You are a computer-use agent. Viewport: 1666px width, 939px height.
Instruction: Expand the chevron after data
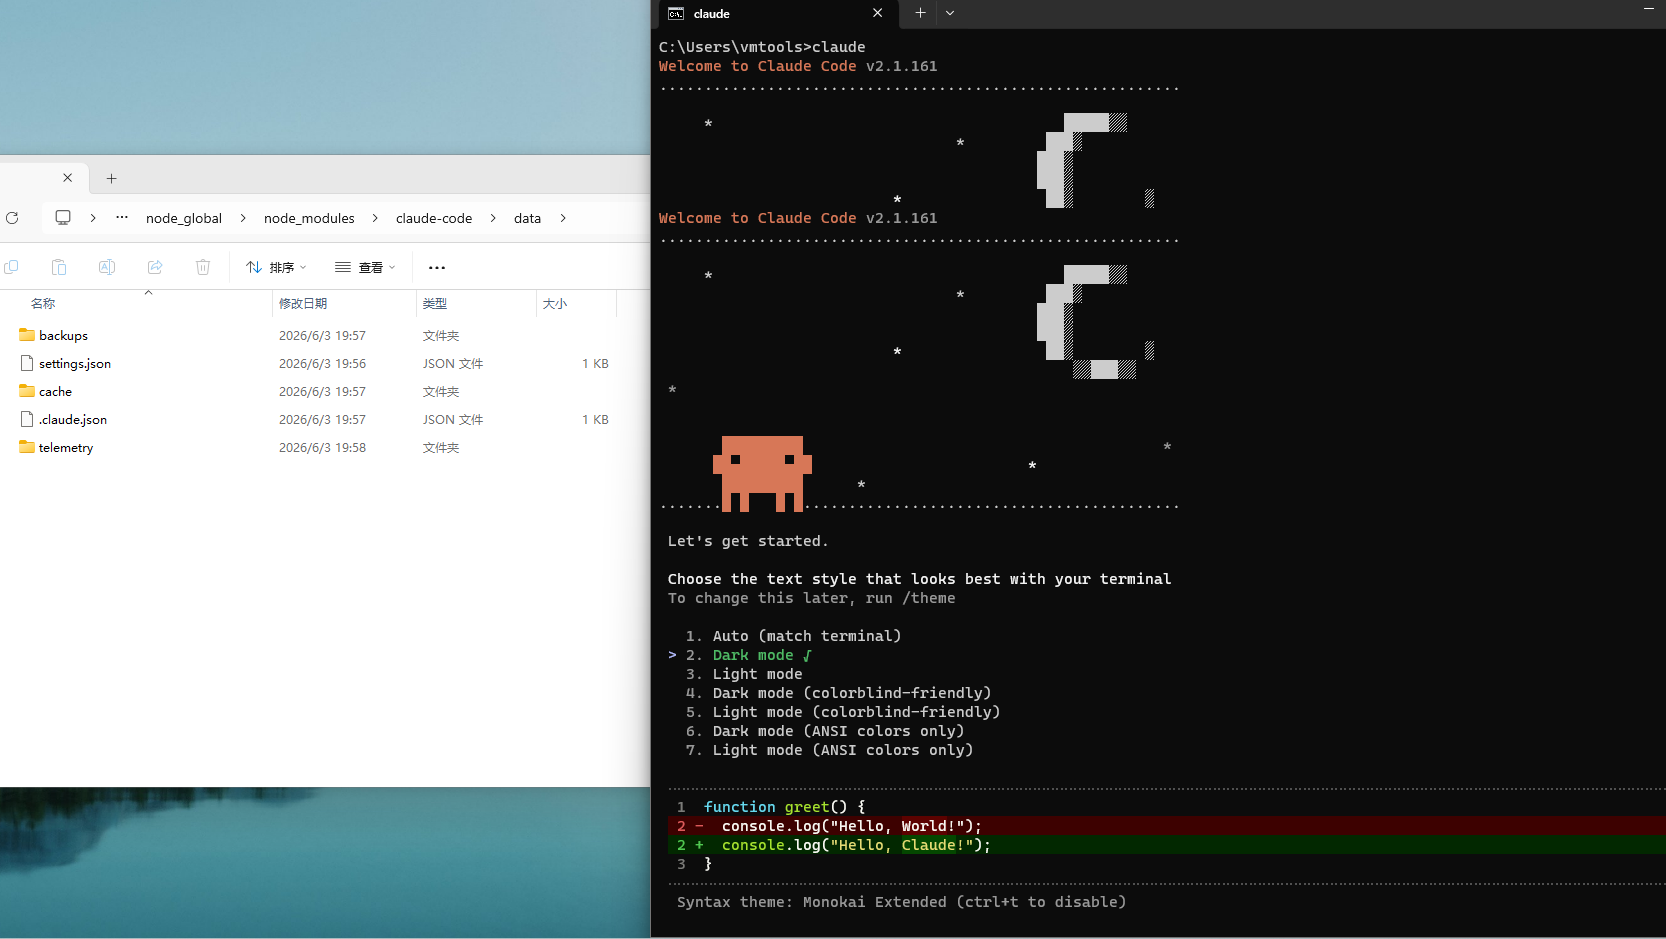[563, 218]
